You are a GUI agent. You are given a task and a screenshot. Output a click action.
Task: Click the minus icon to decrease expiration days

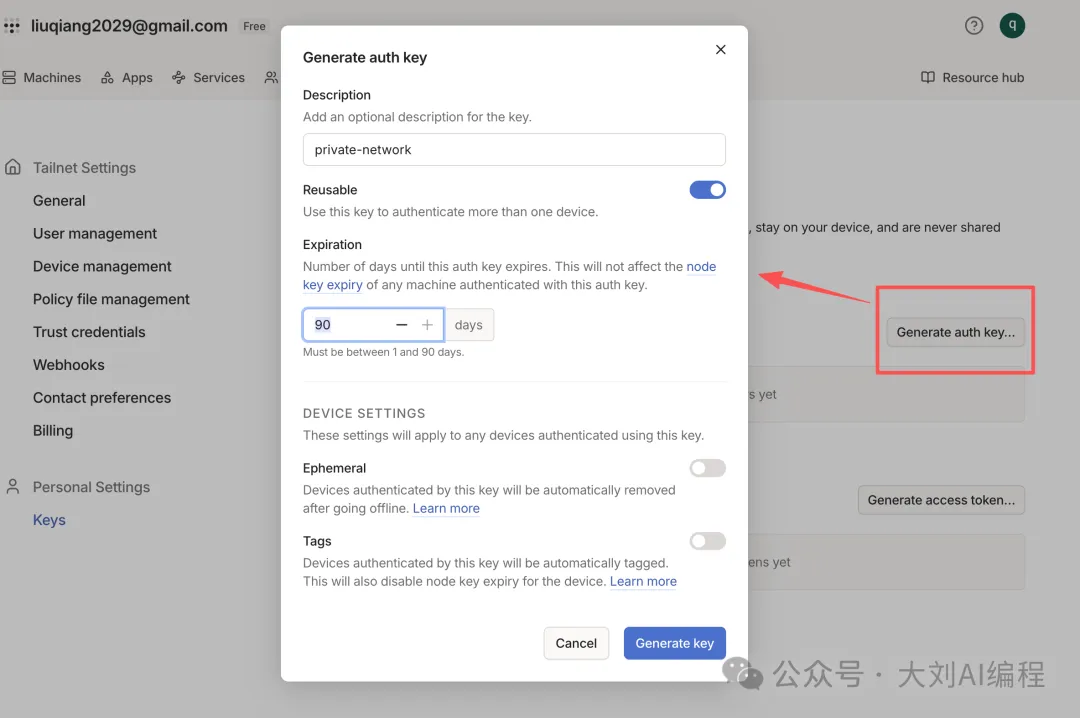click(402, 325)
